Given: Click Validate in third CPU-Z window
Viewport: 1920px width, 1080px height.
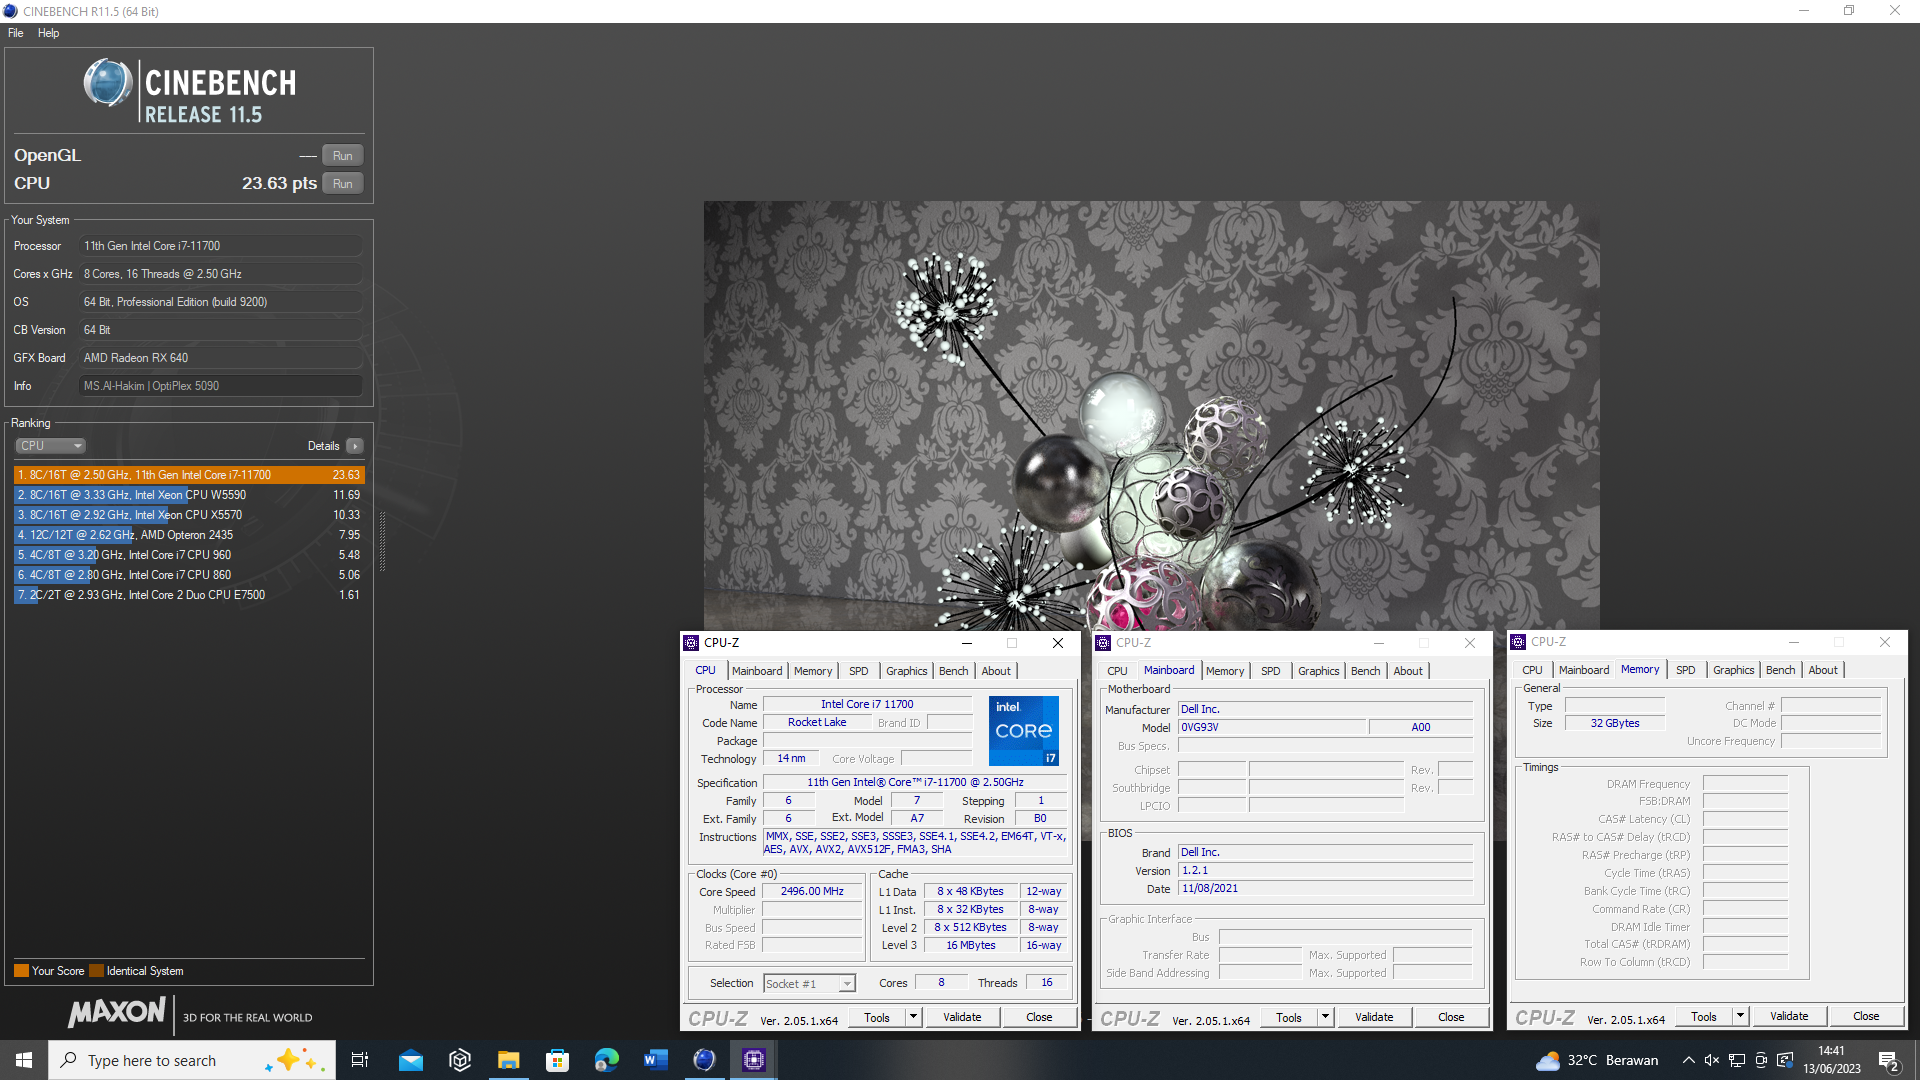Looking at the screenshot, I should (1789, 1016).
